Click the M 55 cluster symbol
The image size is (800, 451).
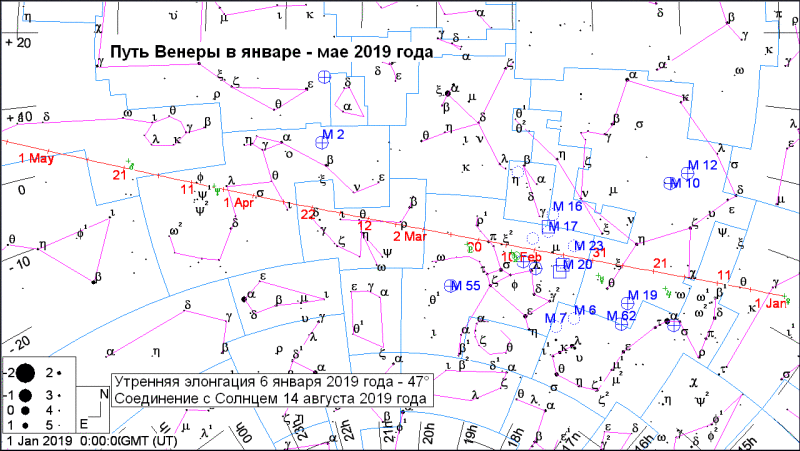pos(450,286)
